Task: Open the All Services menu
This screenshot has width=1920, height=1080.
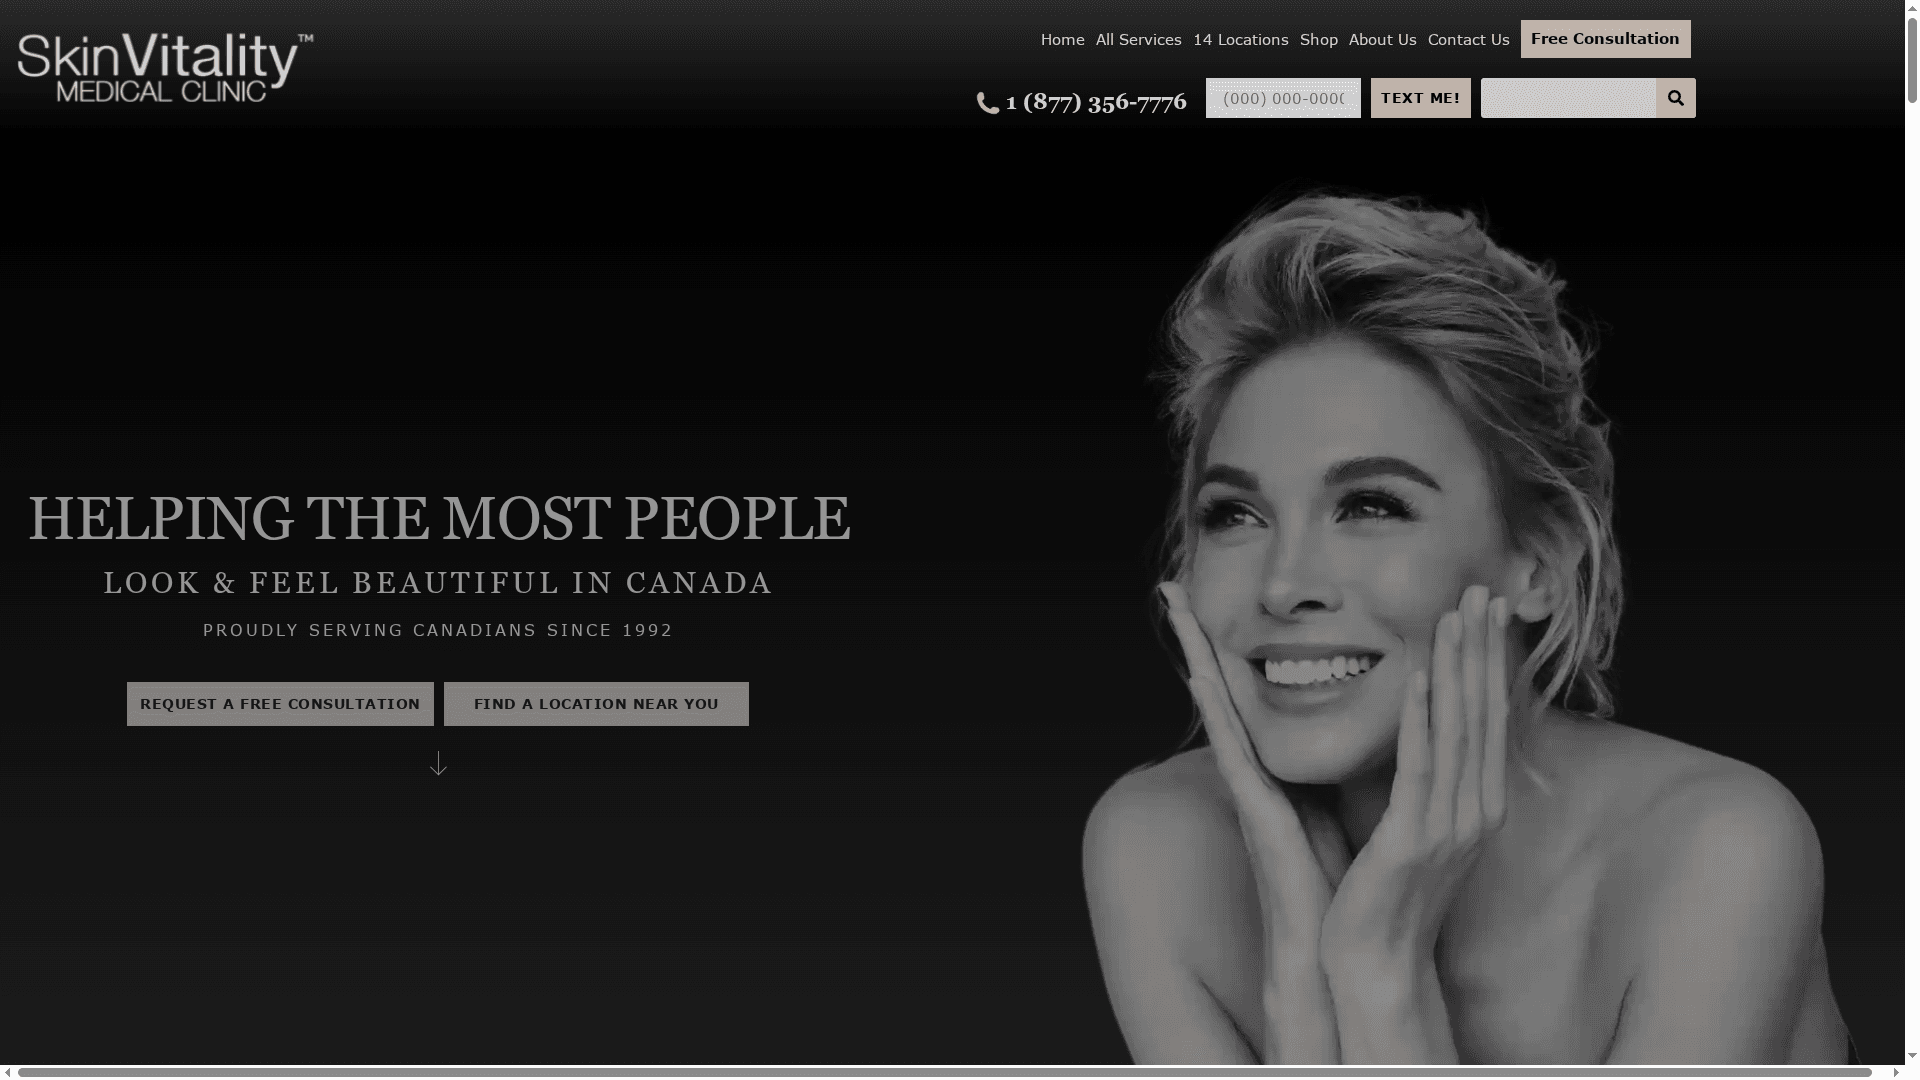Action: click(1138, 40)
